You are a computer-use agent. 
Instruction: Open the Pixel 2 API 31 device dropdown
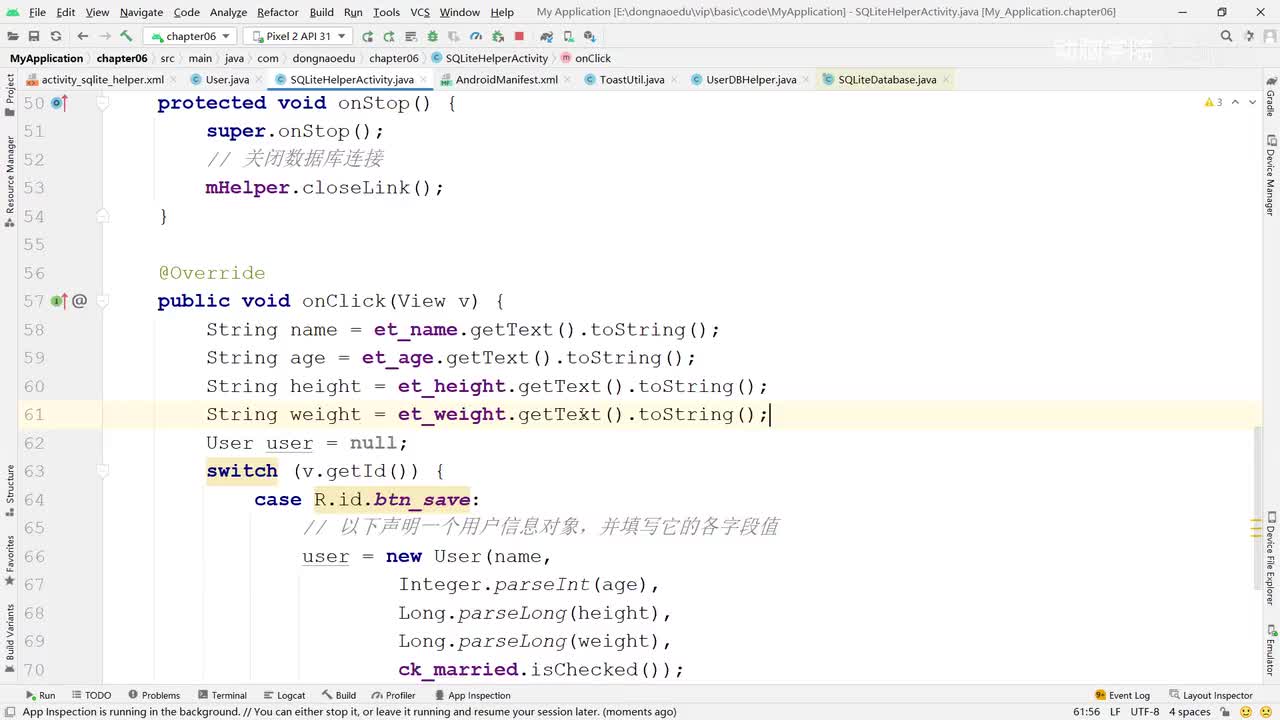coord(297,36)
